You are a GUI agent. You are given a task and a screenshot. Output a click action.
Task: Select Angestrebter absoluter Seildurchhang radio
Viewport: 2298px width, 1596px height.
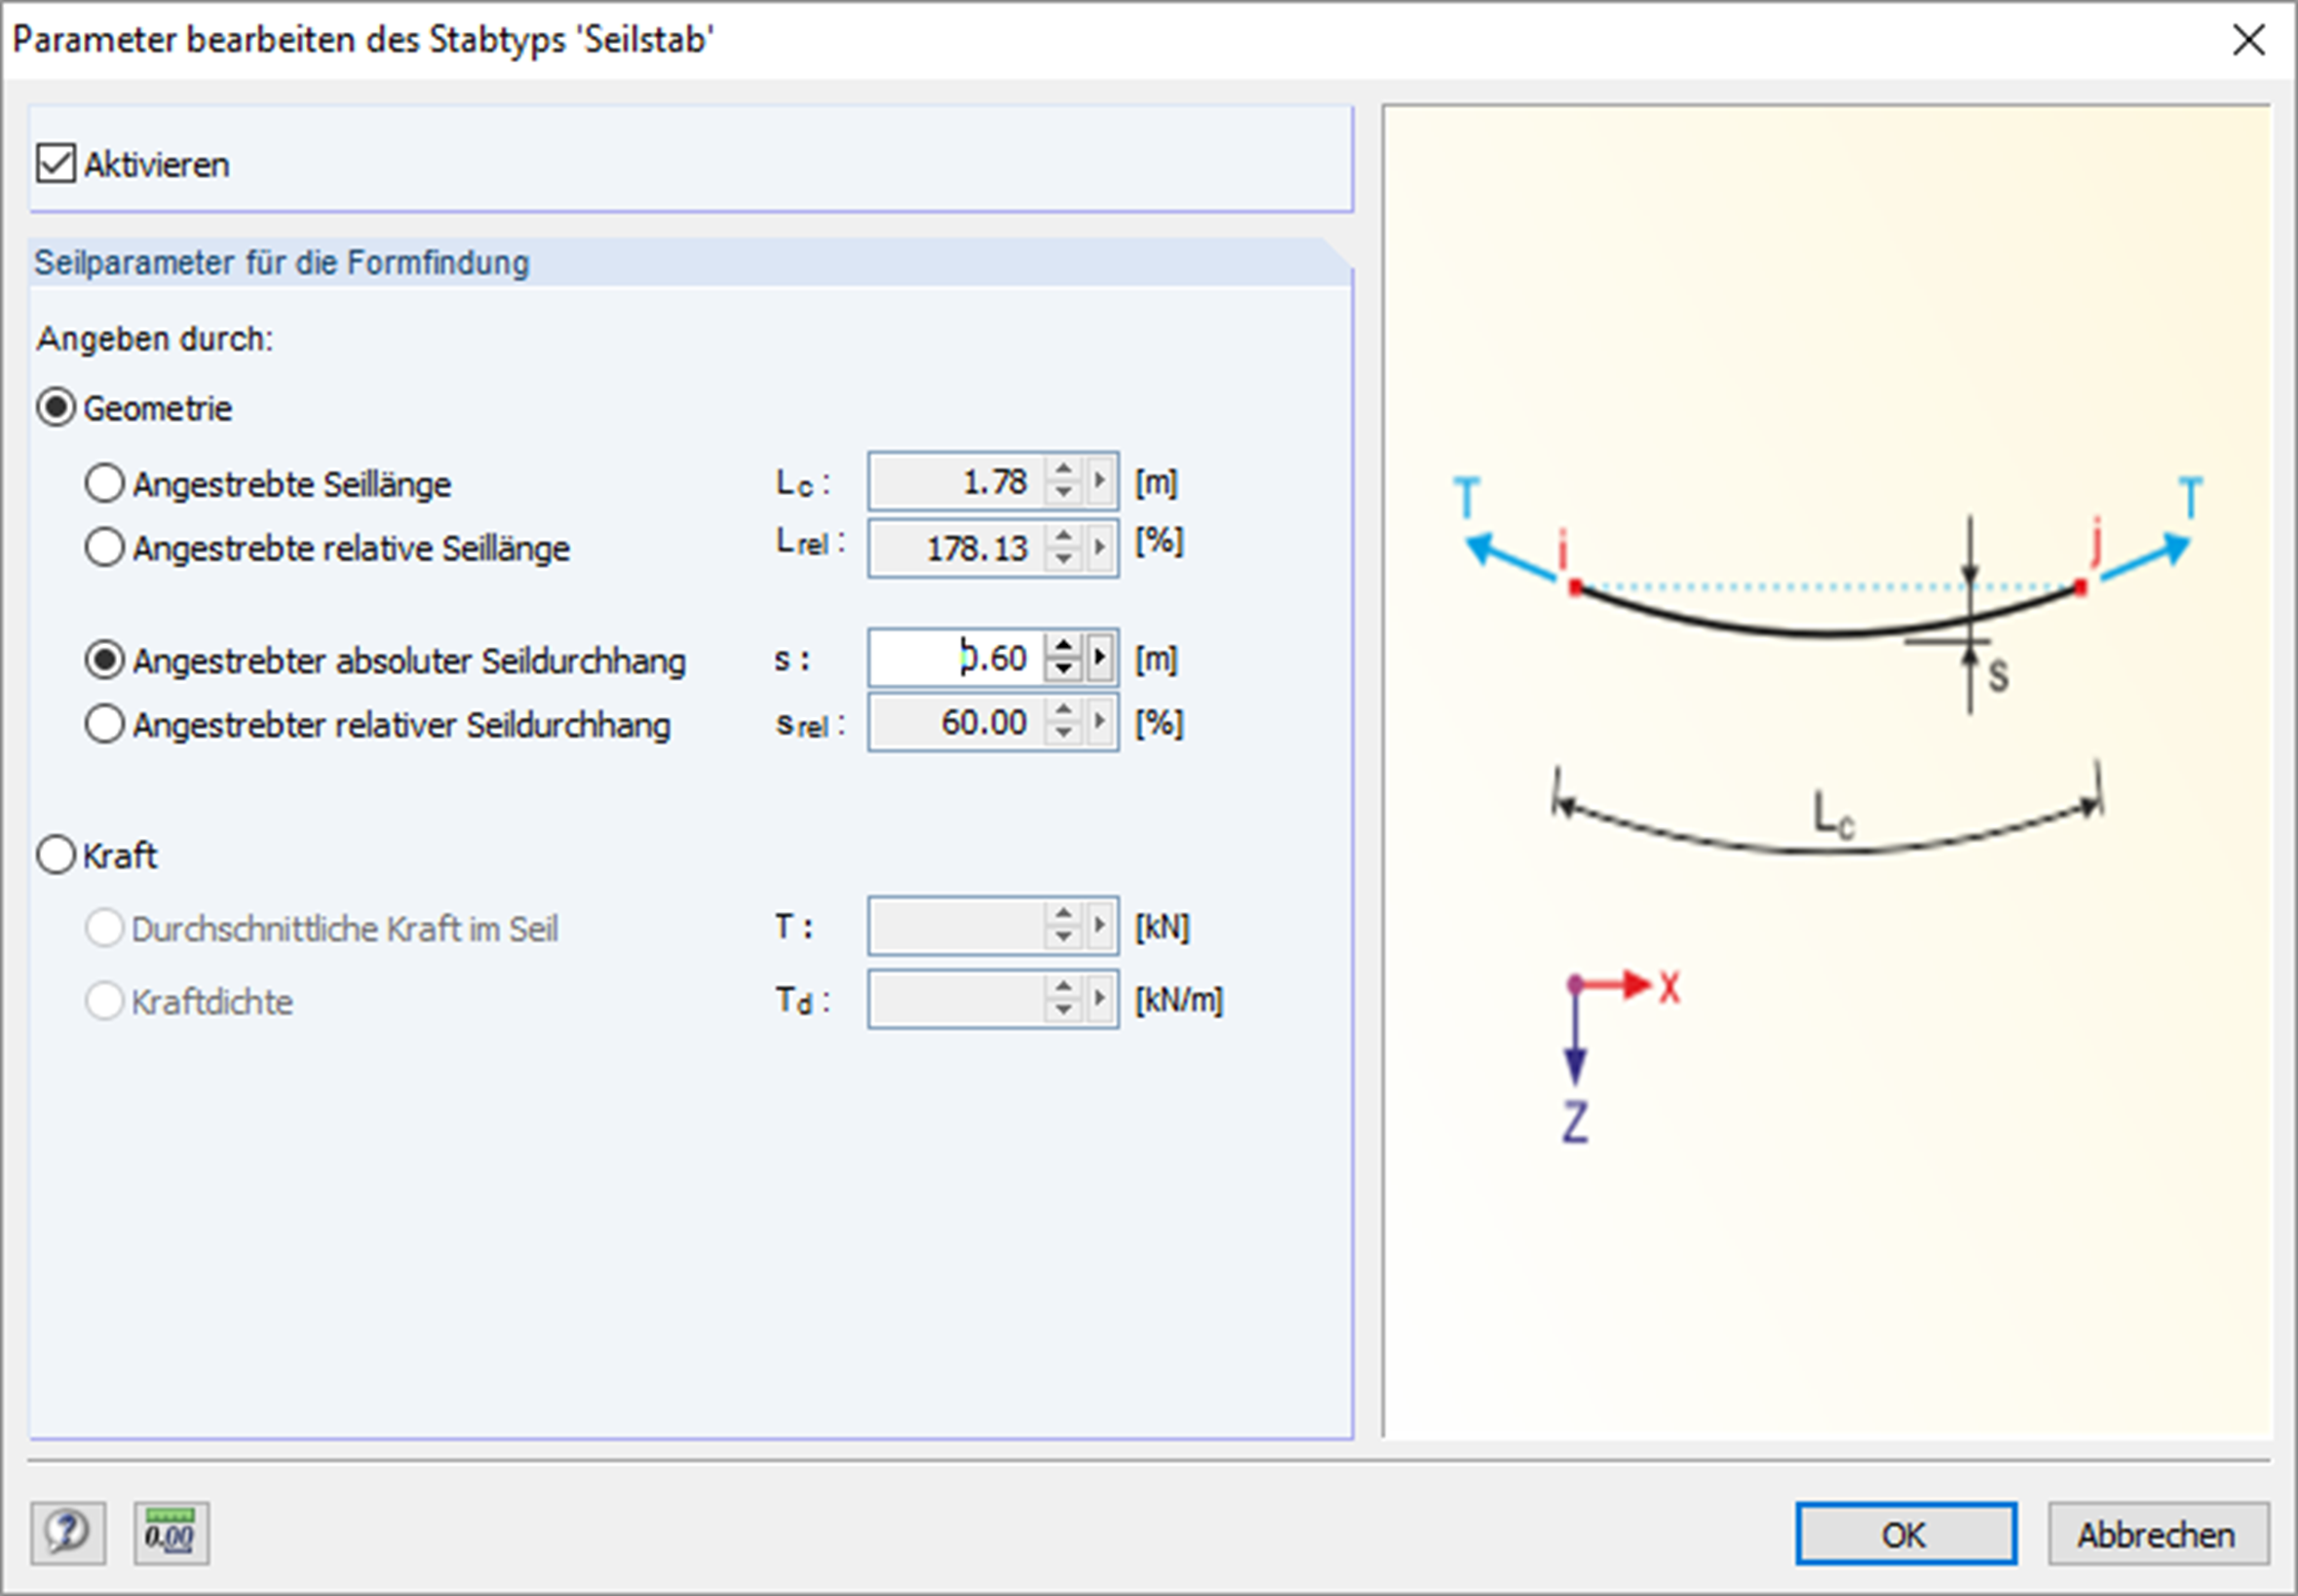pyautogui.click(x=104, y=660)
